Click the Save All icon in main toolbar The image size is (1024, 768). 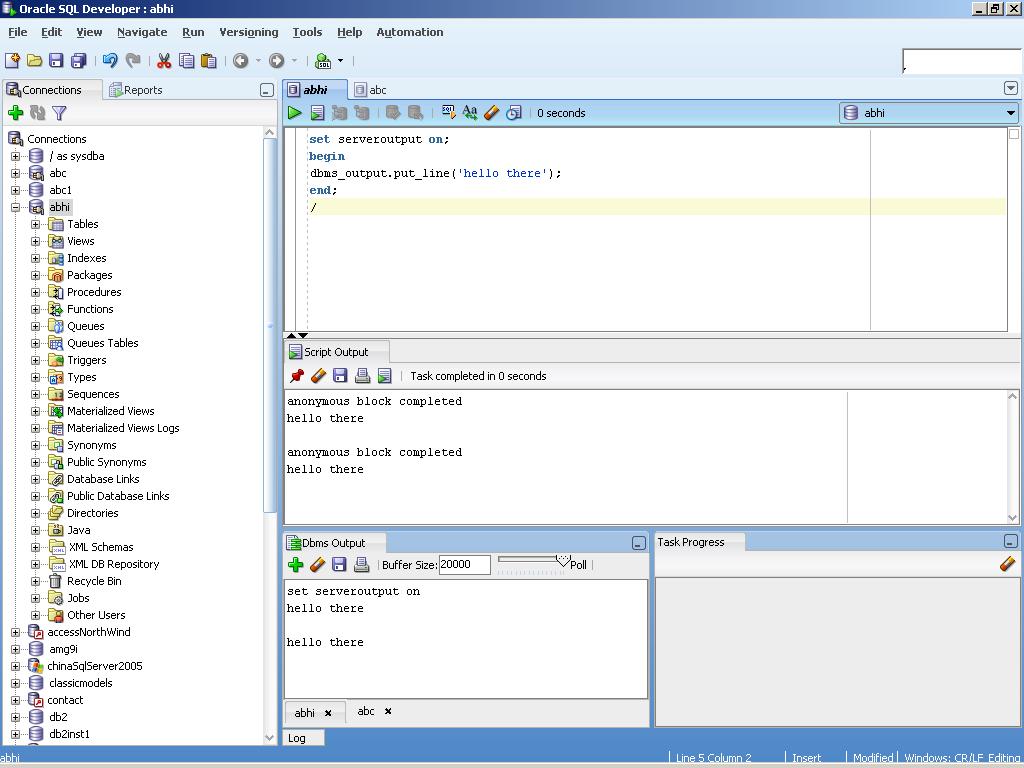tap(78, 61)
